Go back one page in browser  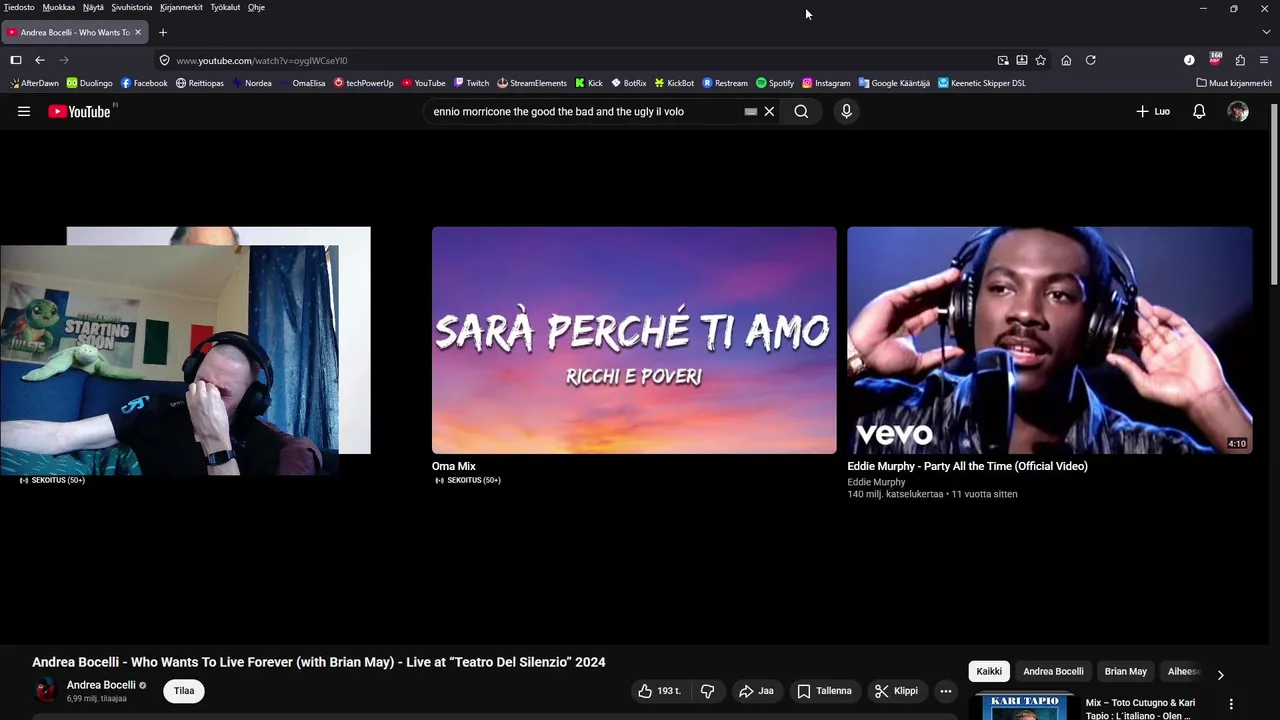pyautogui.click(x=40, y=60)
